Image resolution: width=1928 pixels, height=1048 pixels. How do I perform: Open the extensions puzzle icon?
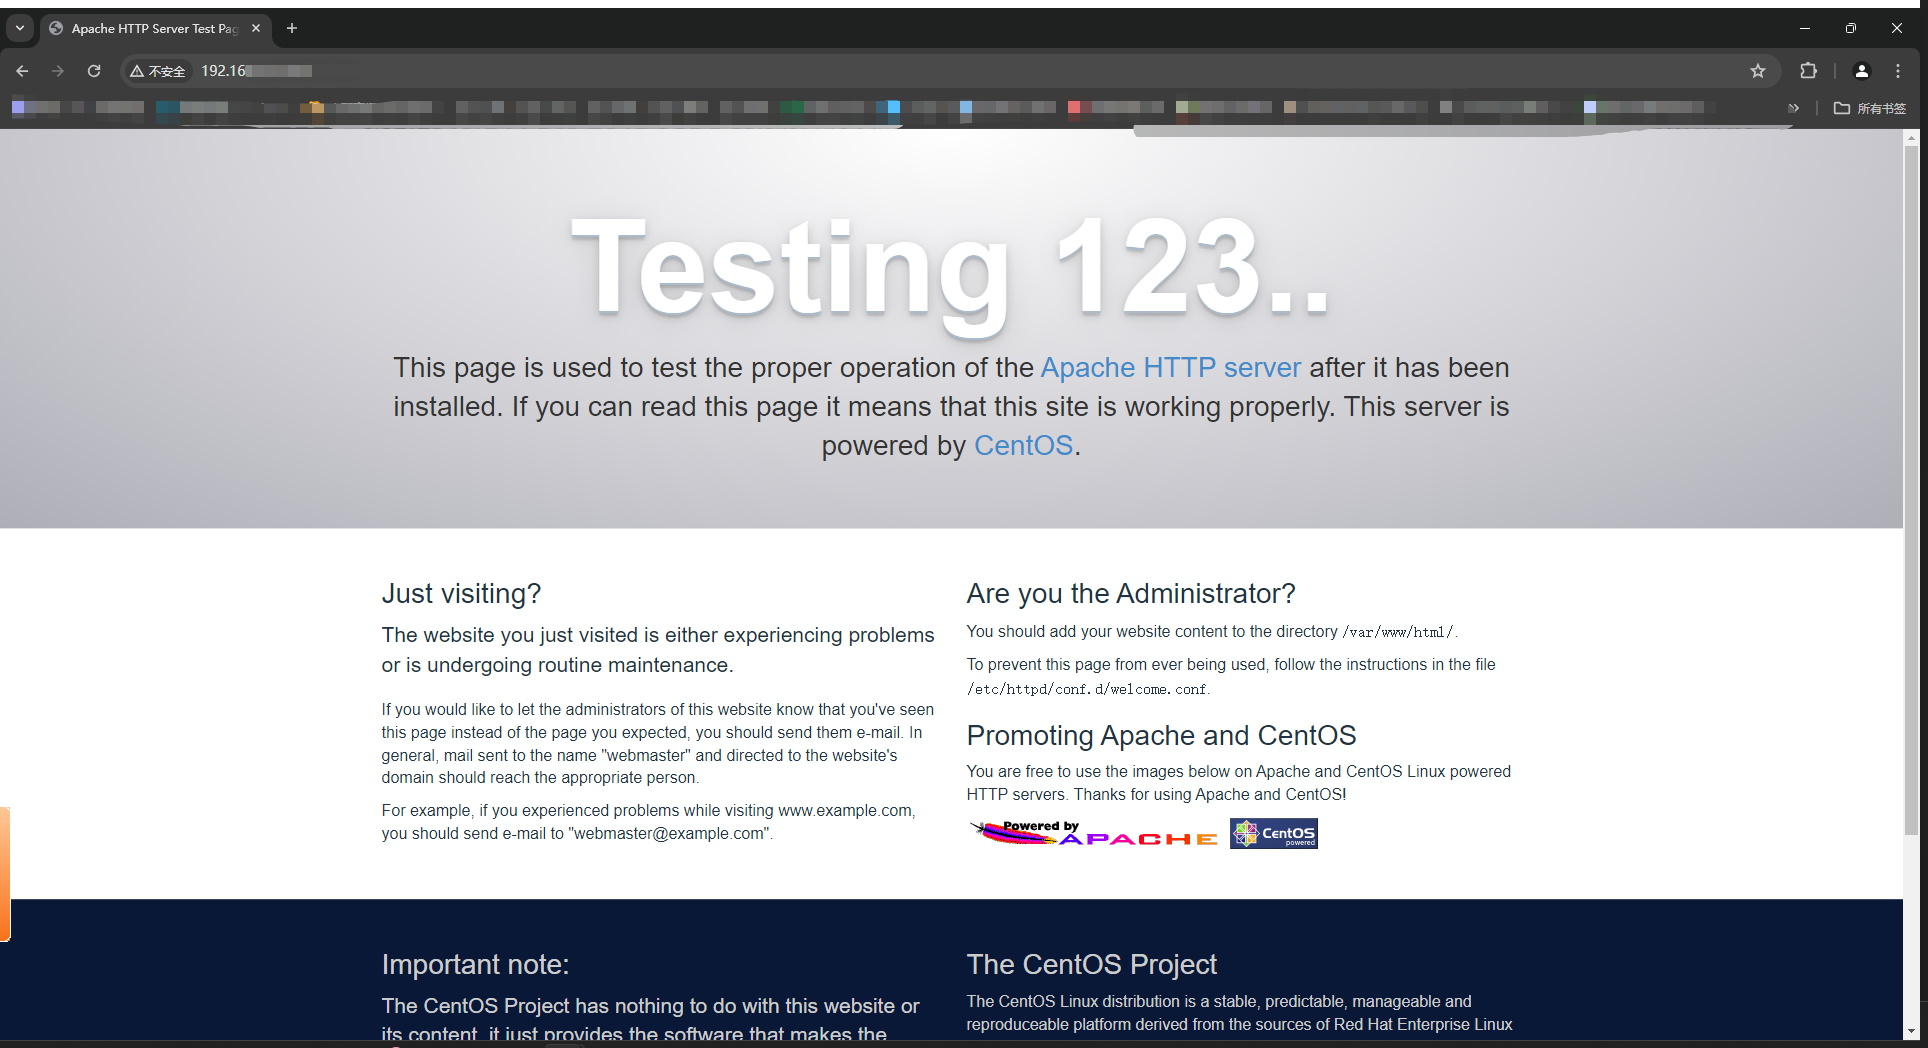click(1808, 71)
